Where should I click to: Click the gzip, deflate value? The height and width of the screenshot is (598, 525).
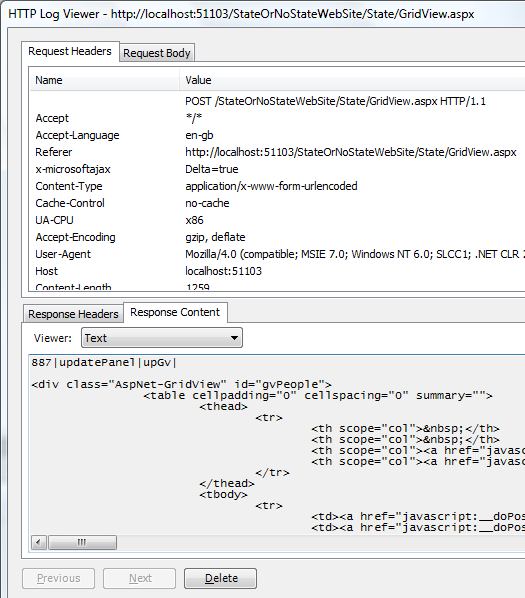[215, 237]
